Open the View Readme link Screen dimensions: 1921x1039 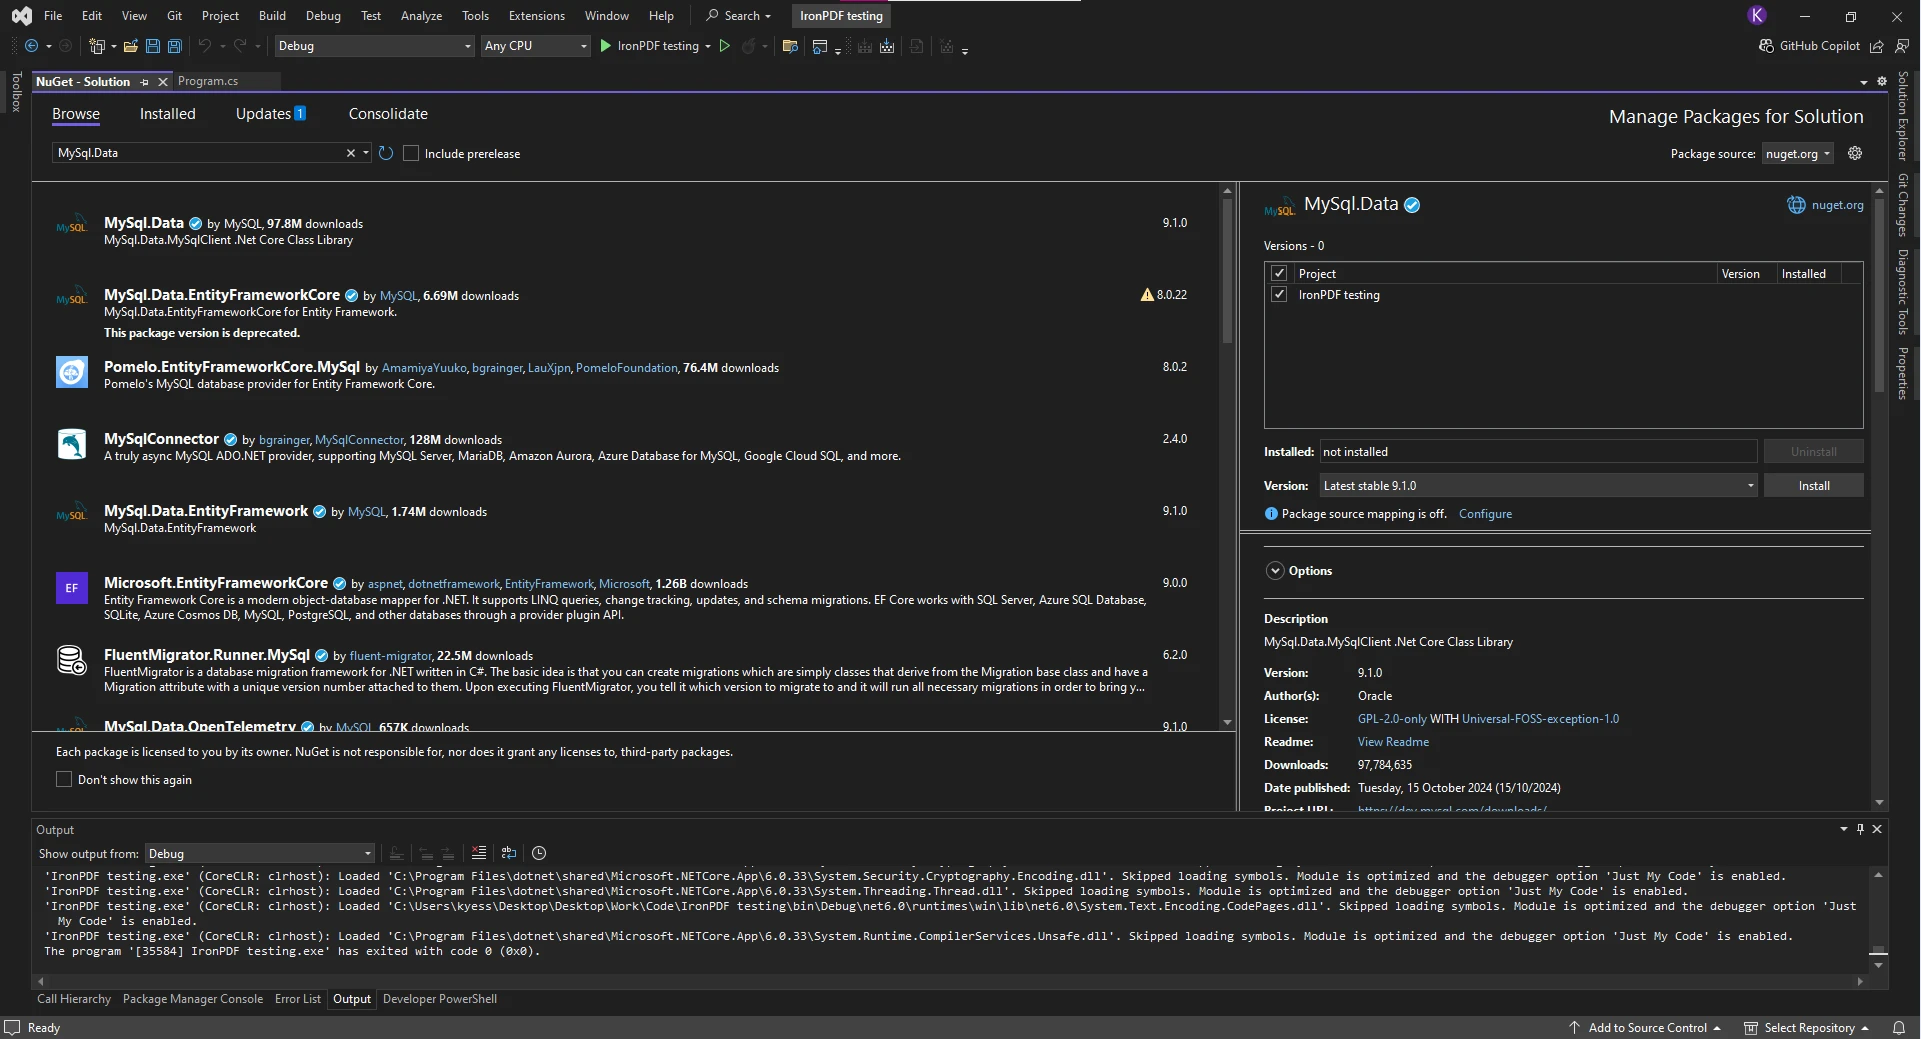click(1393, 742)
